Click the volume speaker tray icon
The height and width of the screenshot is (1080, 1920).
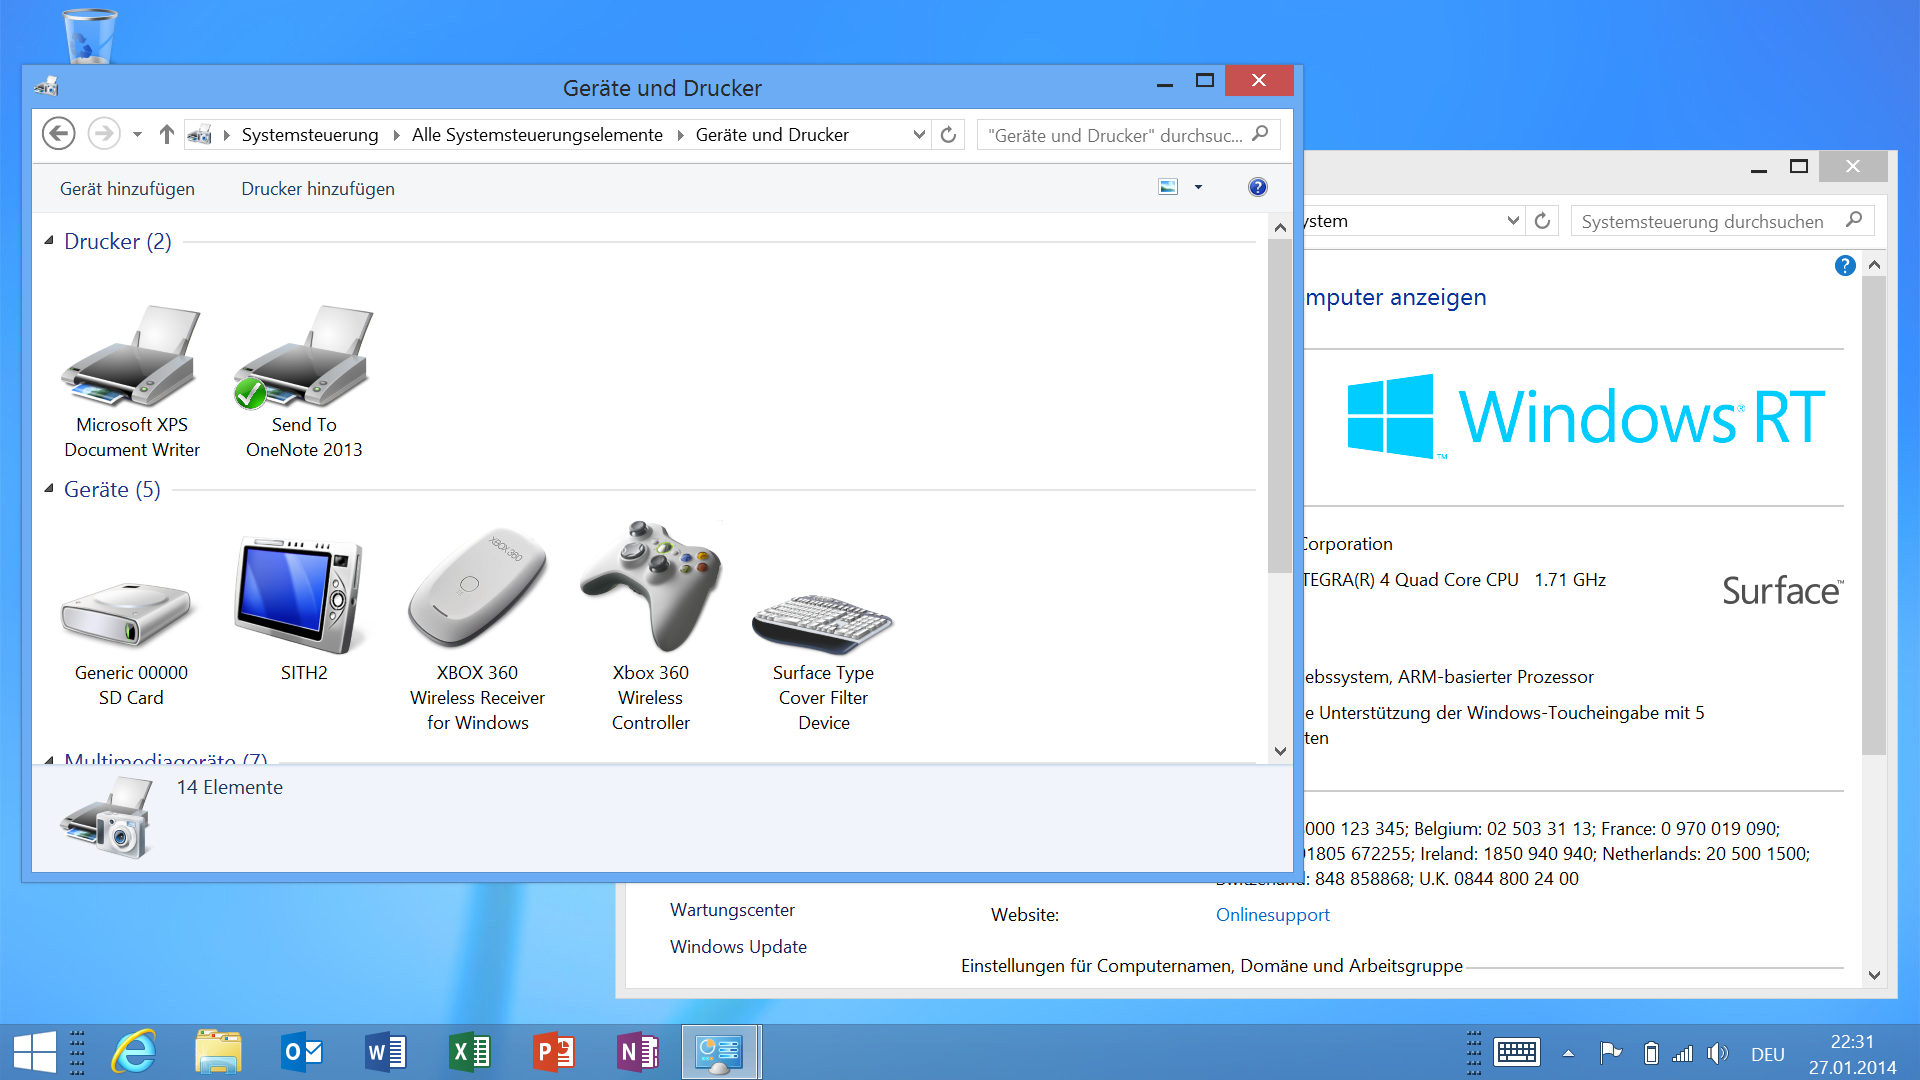[x=1717, y=1053]
